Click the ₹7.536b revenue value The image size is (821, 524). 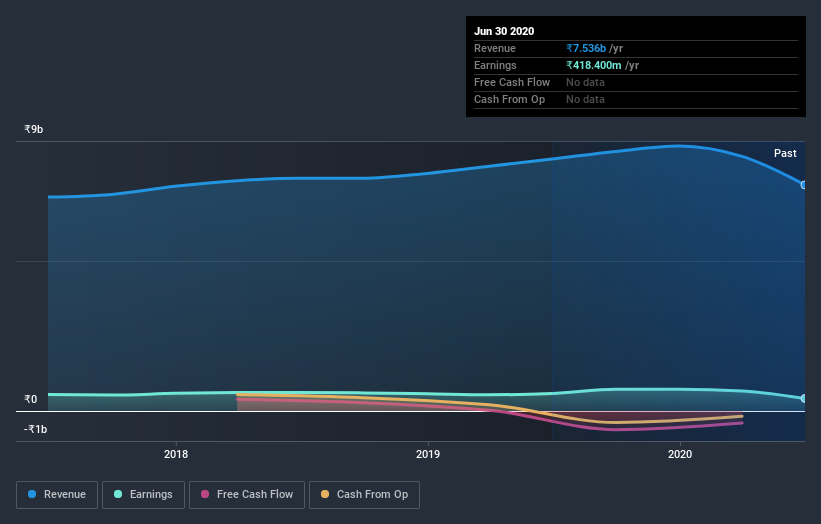tap(586, 48)
